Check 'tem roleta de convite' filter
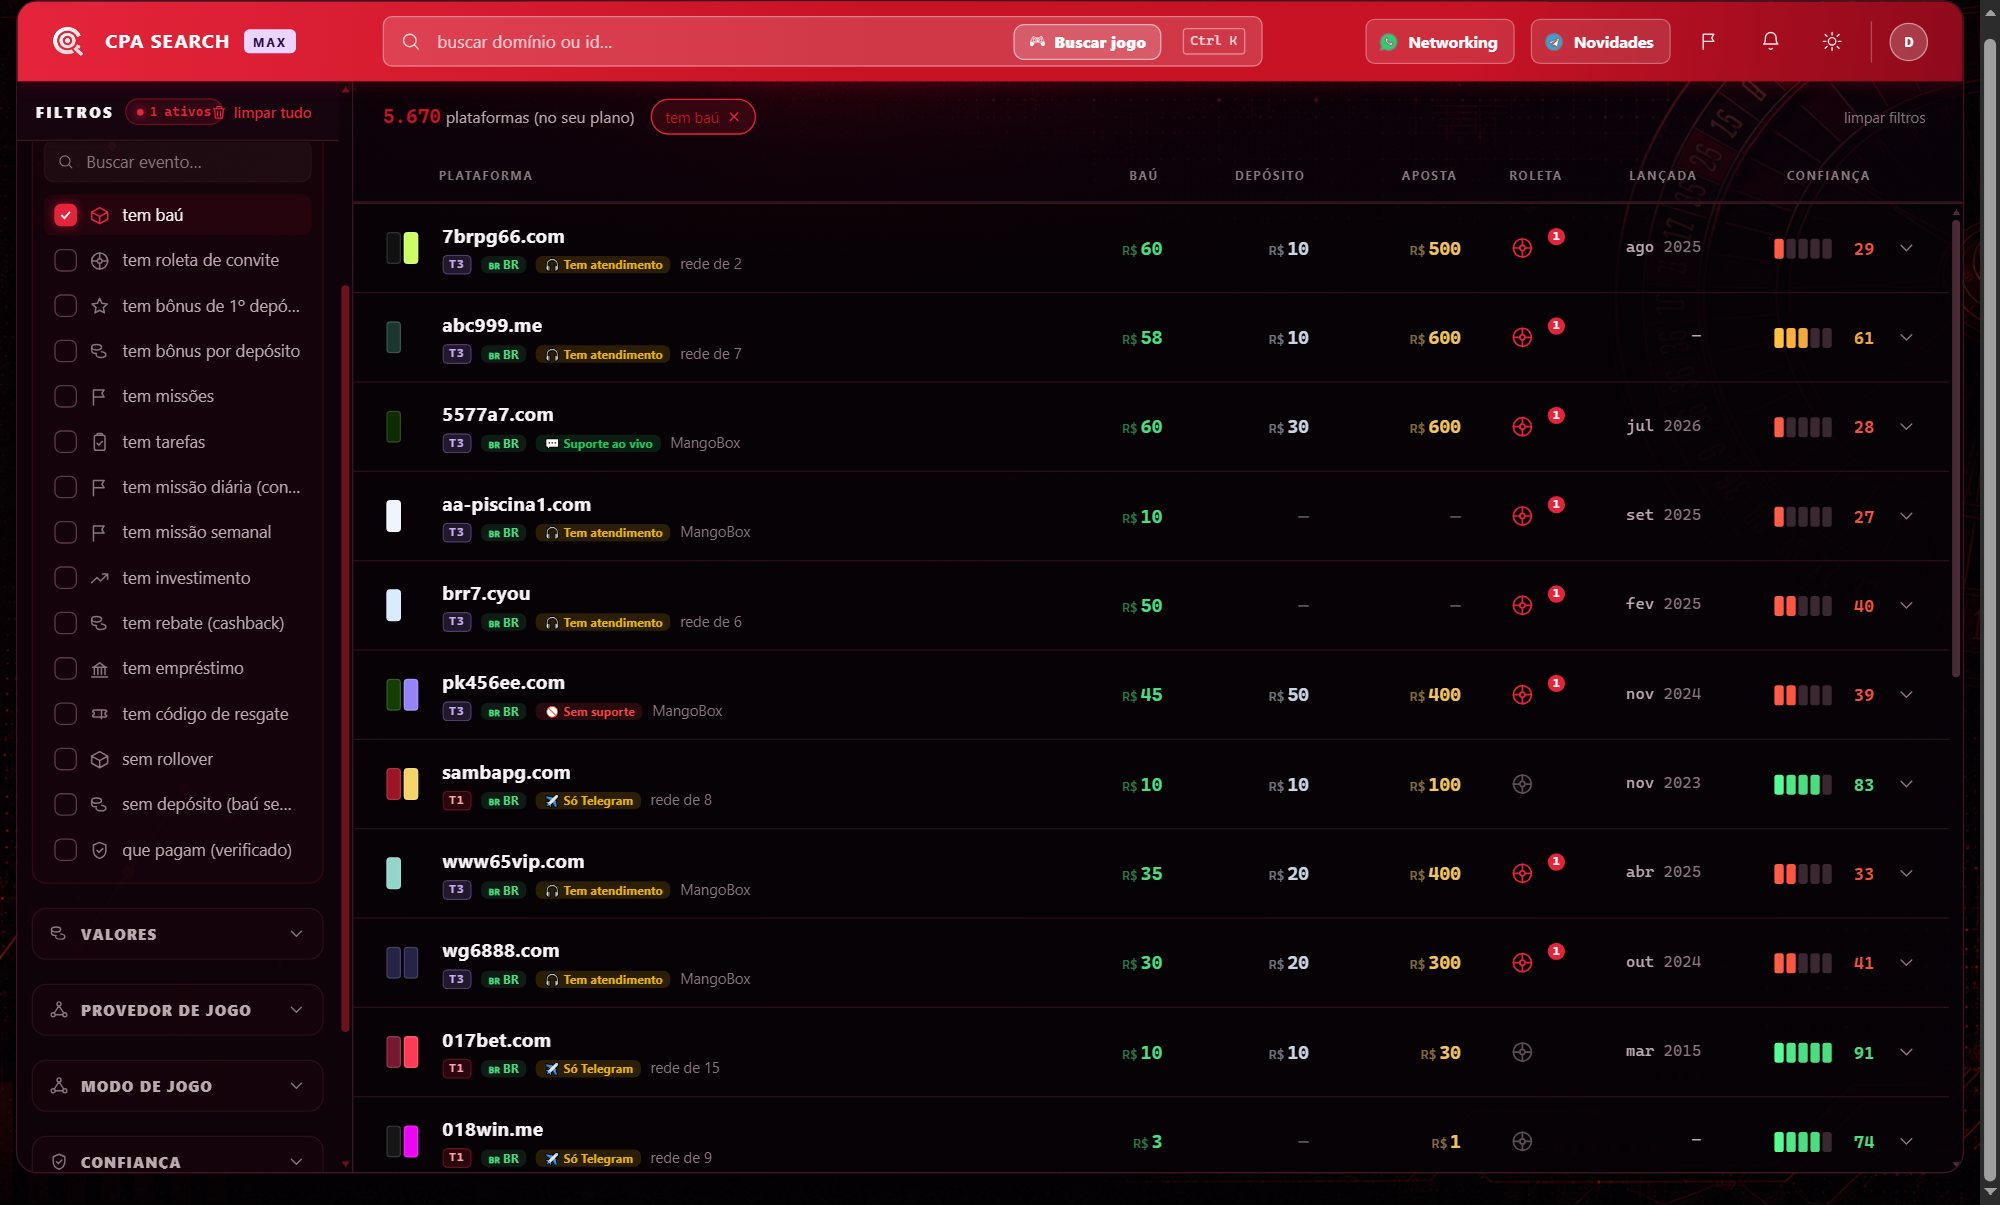2000x1205 pixels. [x=65, y=260]
